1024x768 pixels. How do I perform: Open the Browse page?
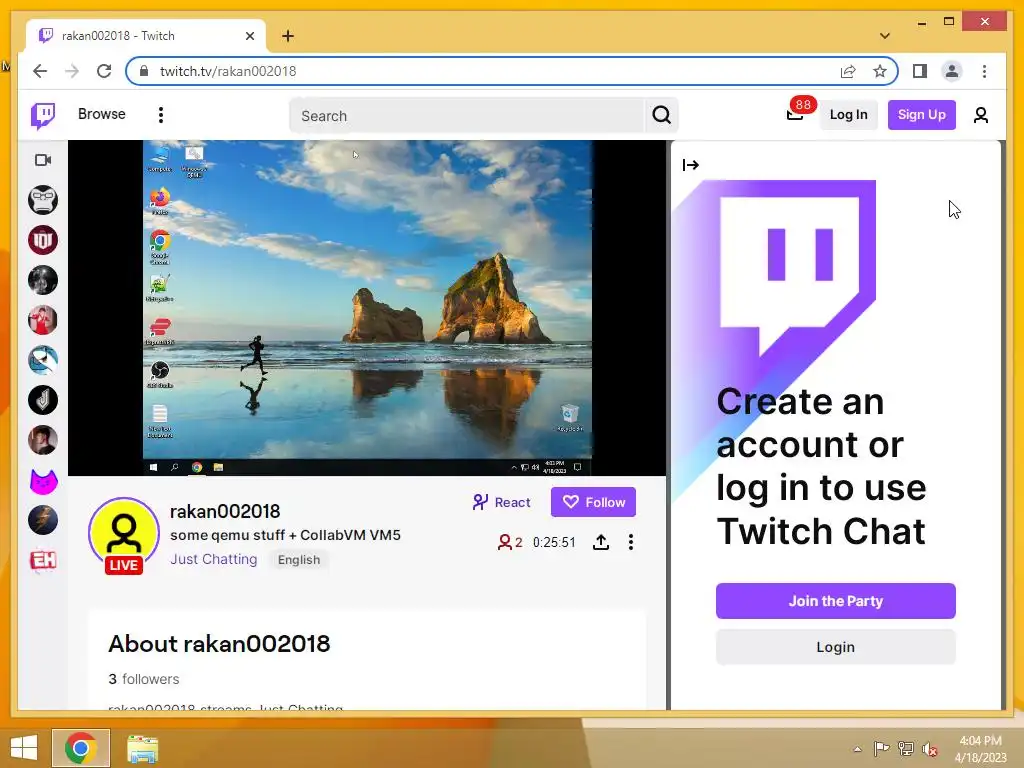pyautogui.click(x=101, y=114)
